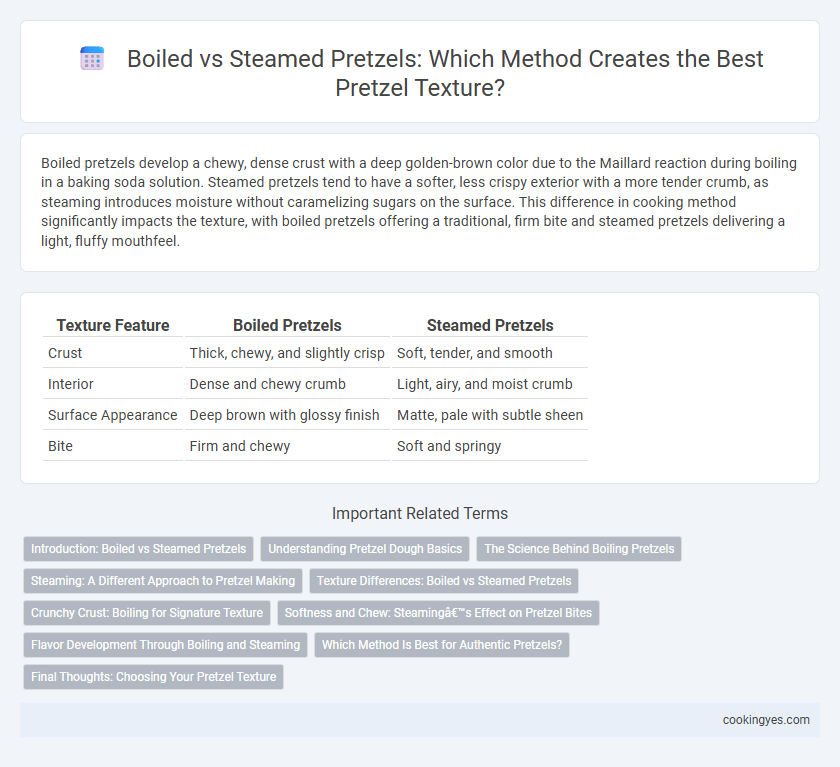
Task: Click the Important Related Terms heading
Action: click(x=420, y=514)
